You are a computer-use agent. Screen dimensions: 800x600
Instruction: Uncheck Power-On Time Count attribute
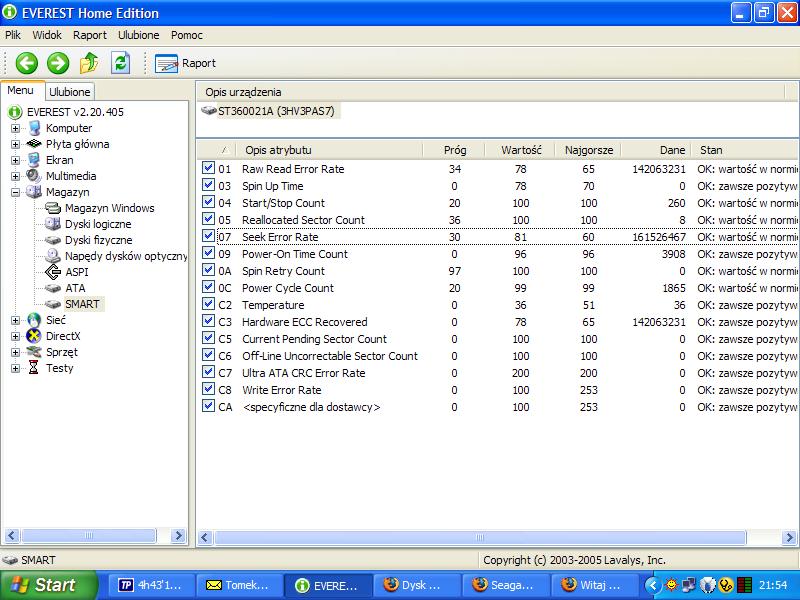[208, 253]
